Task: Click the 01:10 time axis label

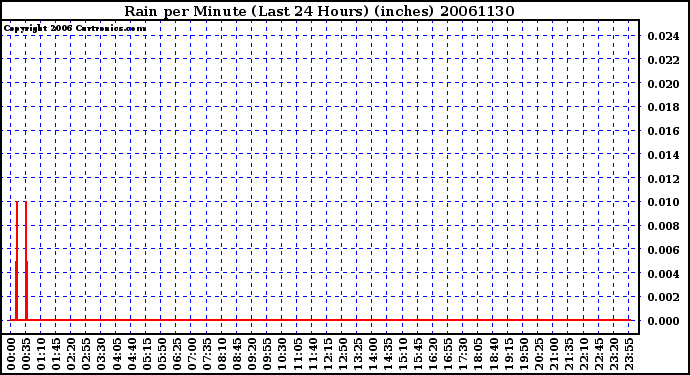Action: tap(41, 354)
